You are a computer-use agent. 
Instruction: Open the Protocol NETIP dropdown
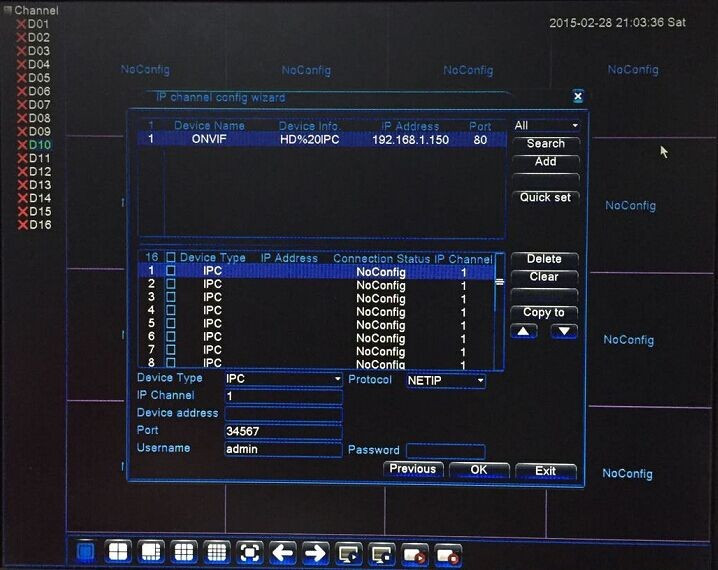(x=446, y=380)
